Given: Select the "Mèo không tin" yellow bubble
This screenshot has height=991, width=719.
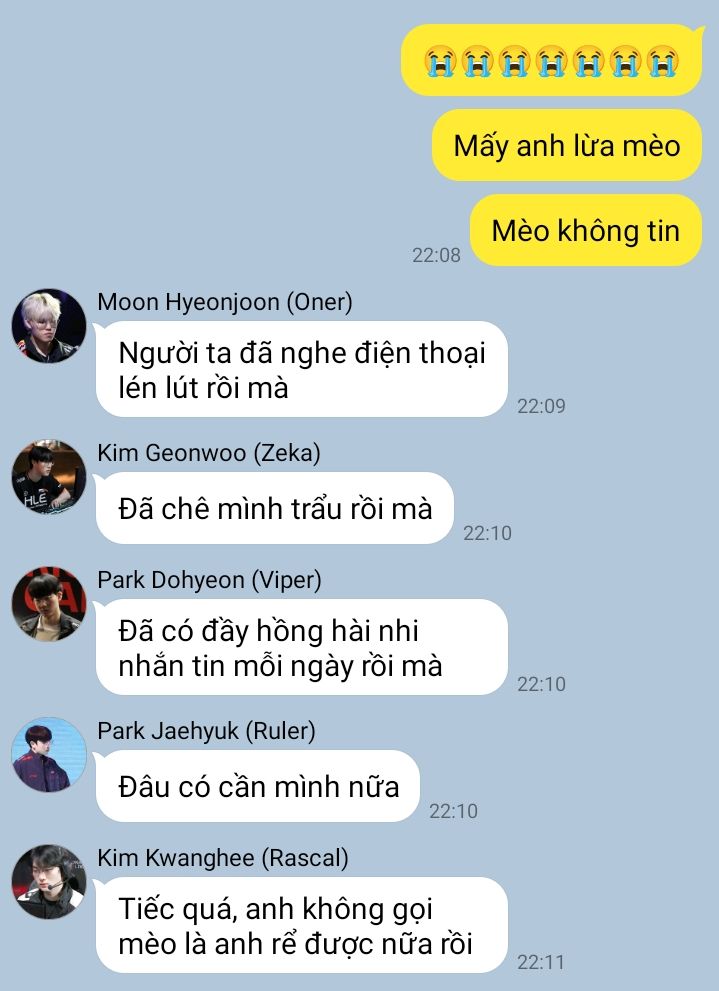Looking at the screenshot, I should coord(586,230).
